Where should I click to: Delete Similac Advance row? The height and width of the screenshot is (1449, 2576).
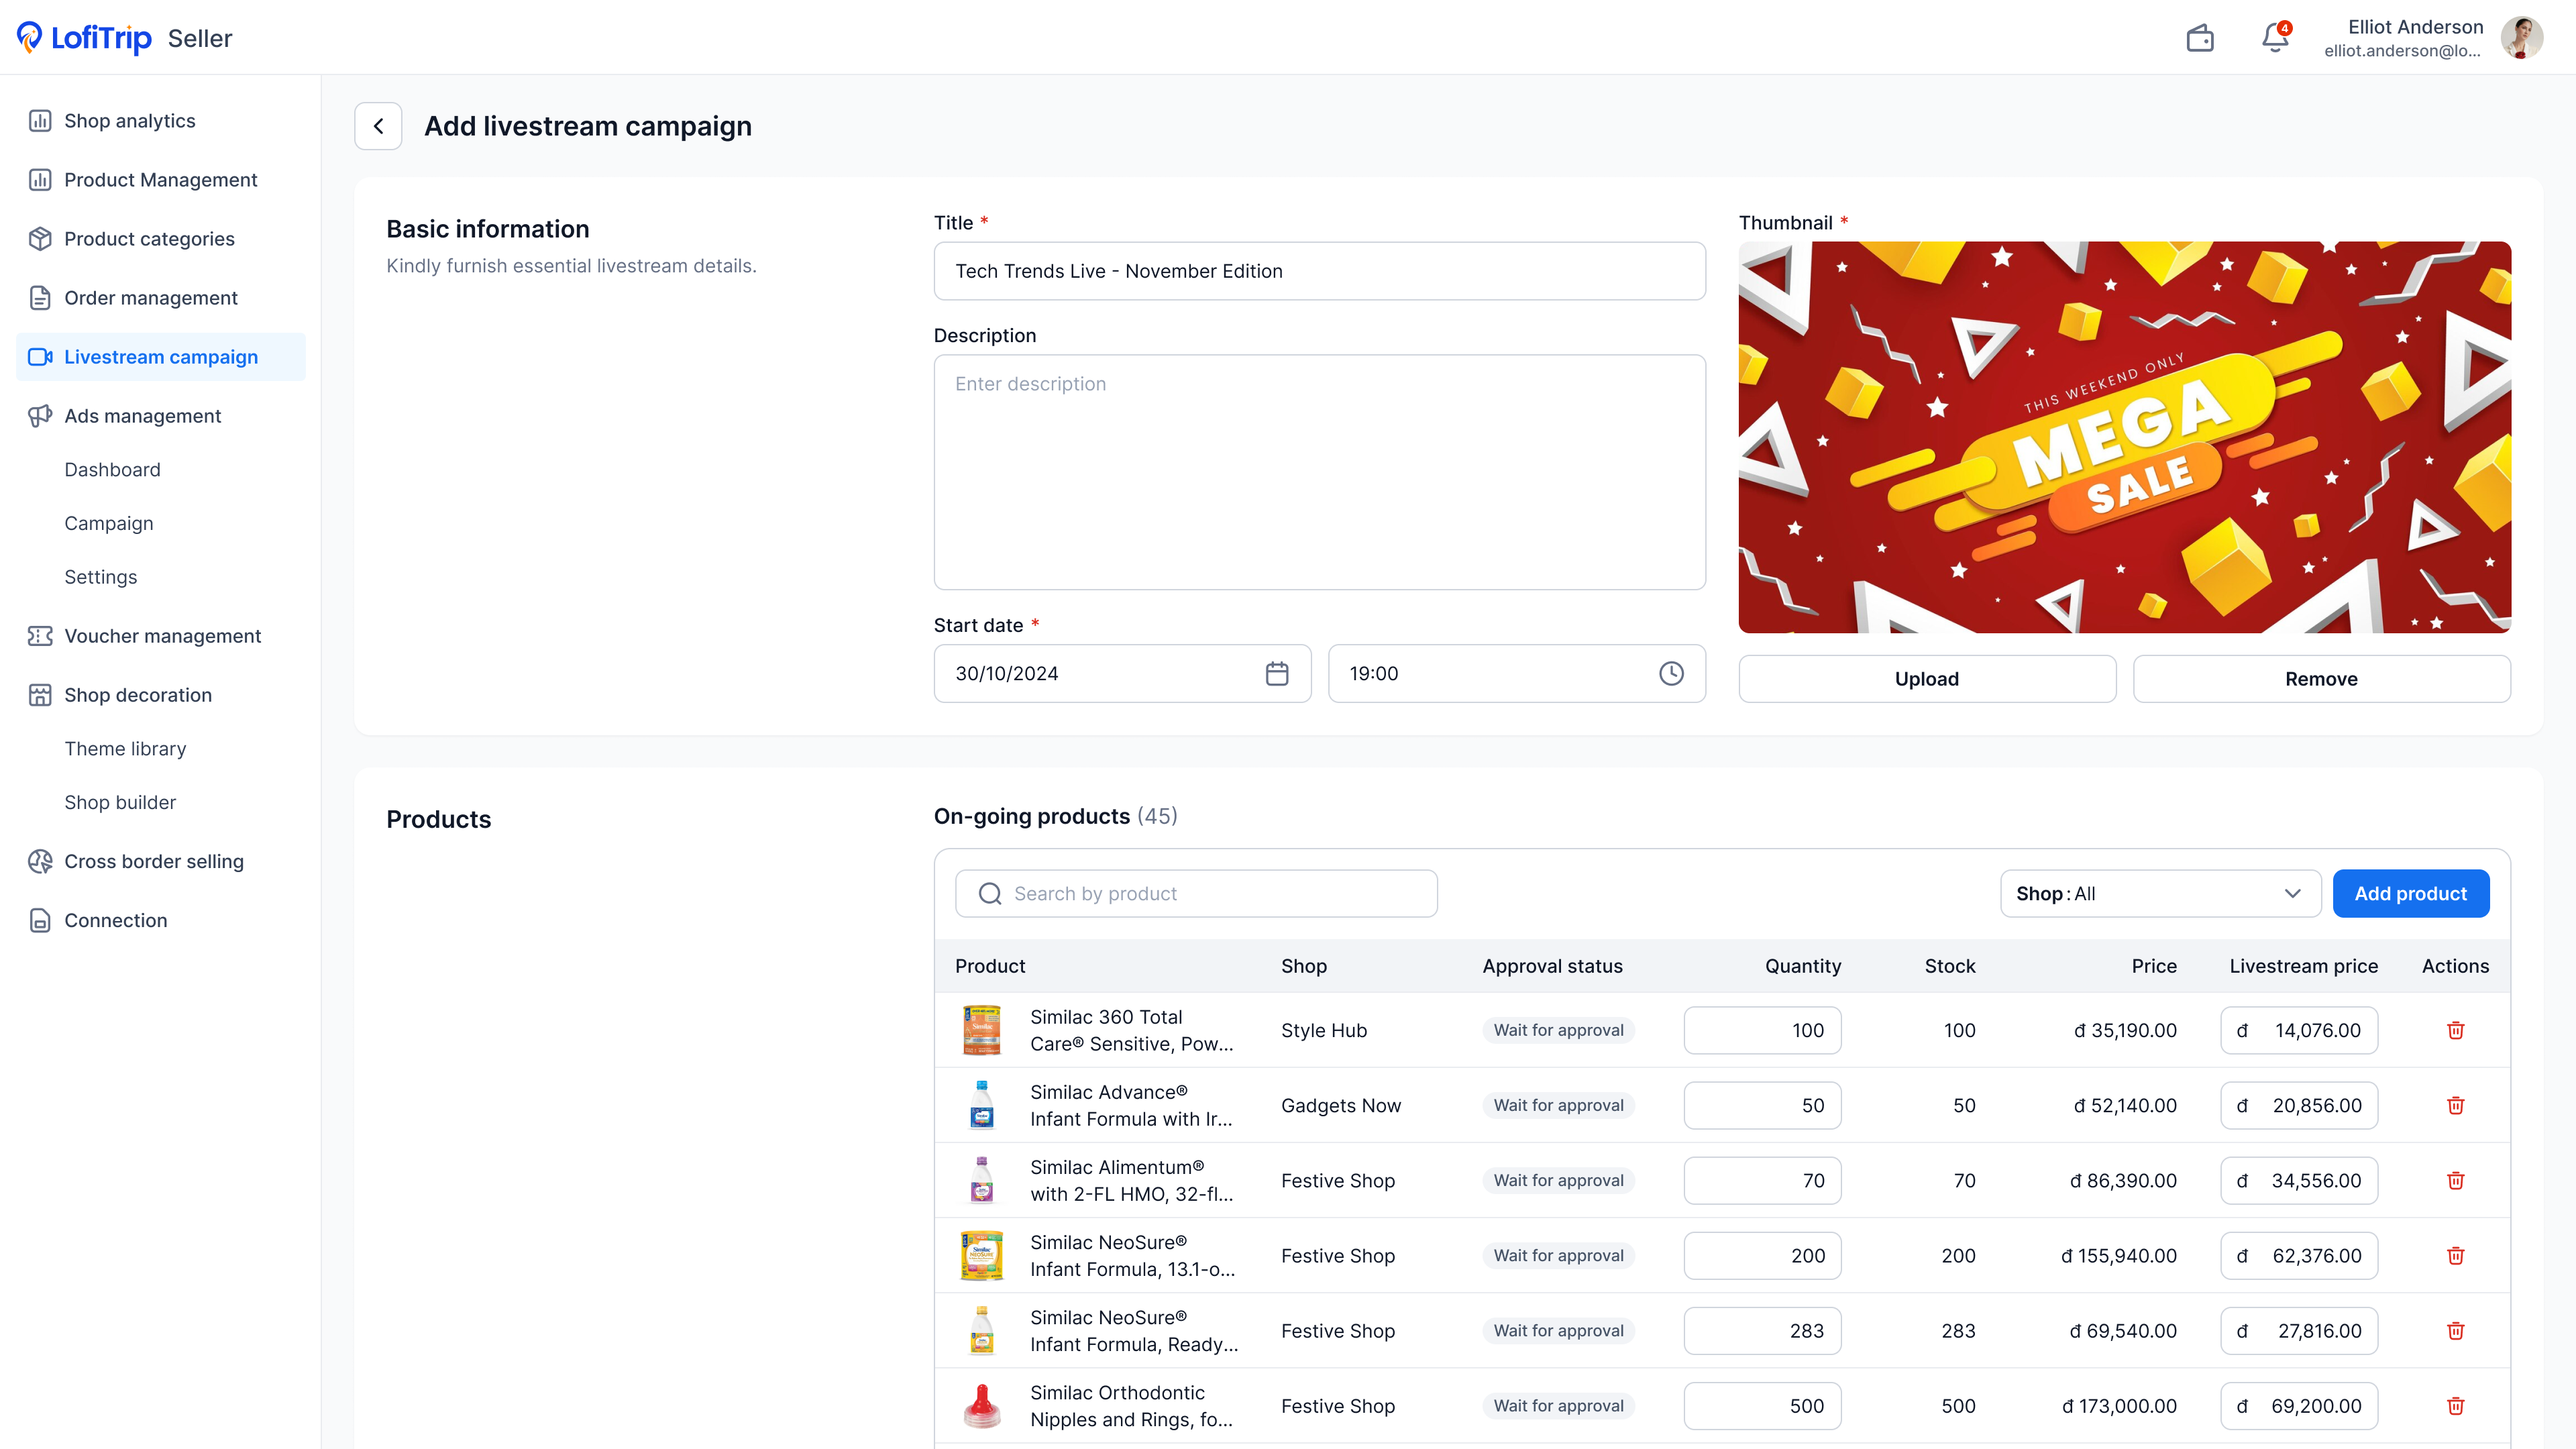pyautogui.click(x=2455, y=1105)
